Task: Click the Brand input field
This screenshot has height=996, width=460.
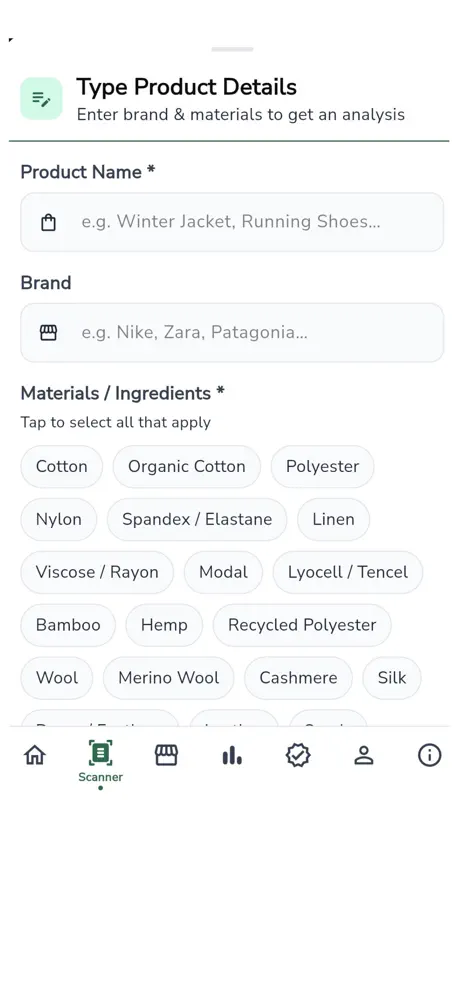Action: coord(232,333)
